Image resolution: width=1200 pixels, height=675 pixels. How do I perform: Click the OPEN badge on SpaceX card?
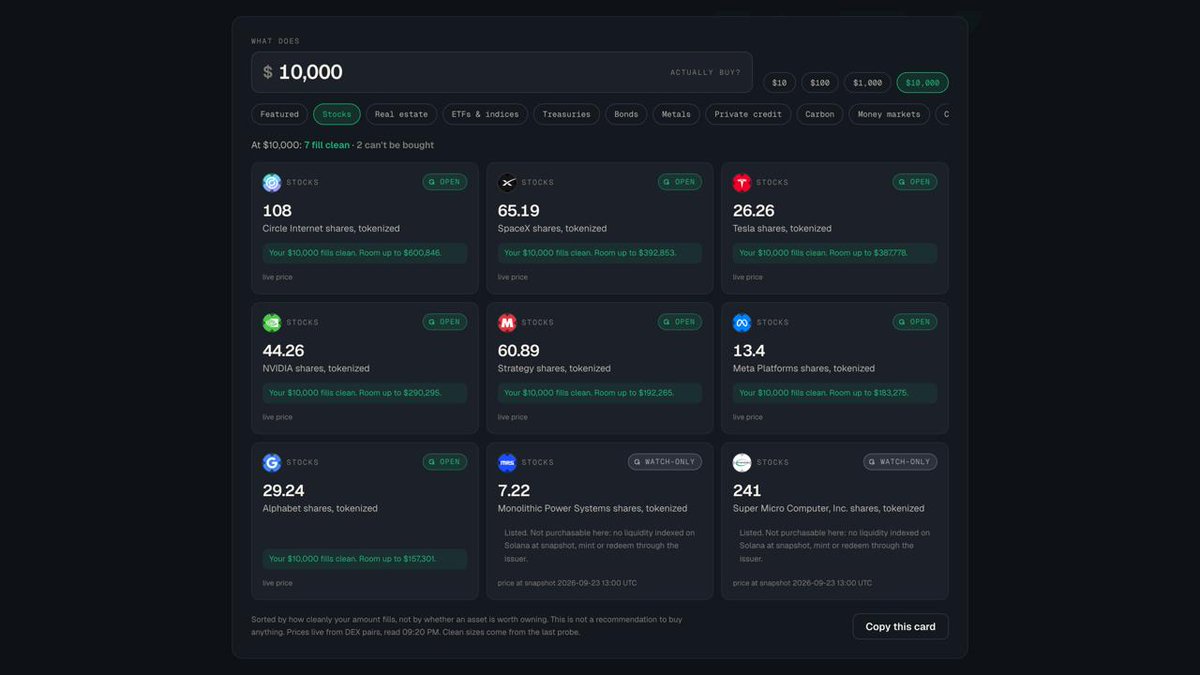tap(680, 182)
